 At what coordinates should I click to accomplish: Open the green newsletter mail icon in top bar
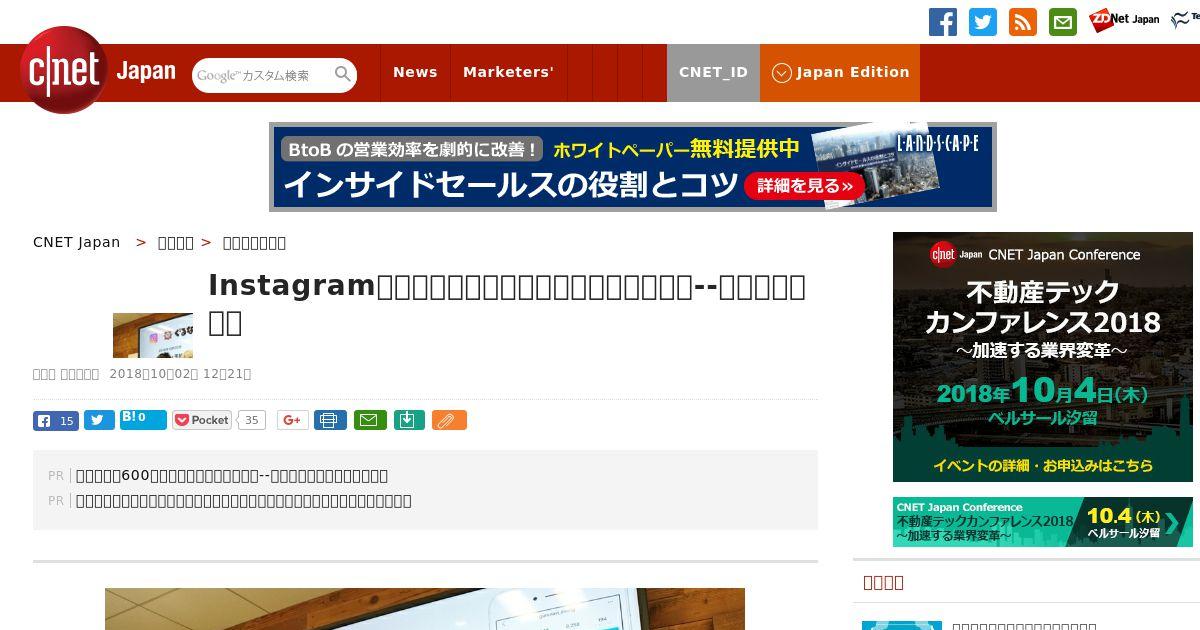[1063, 22]
